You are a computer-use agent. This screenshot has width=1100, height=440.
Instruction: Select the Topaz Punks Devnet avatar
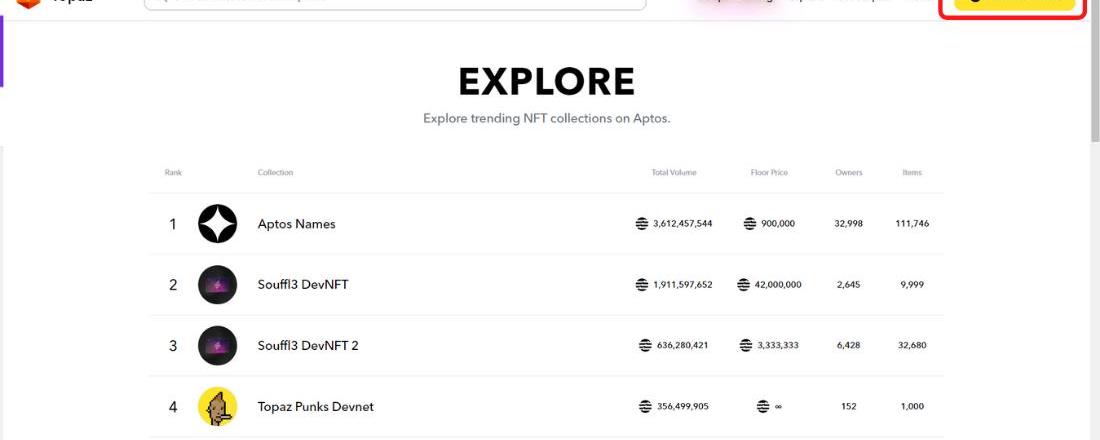pos(217,406)
